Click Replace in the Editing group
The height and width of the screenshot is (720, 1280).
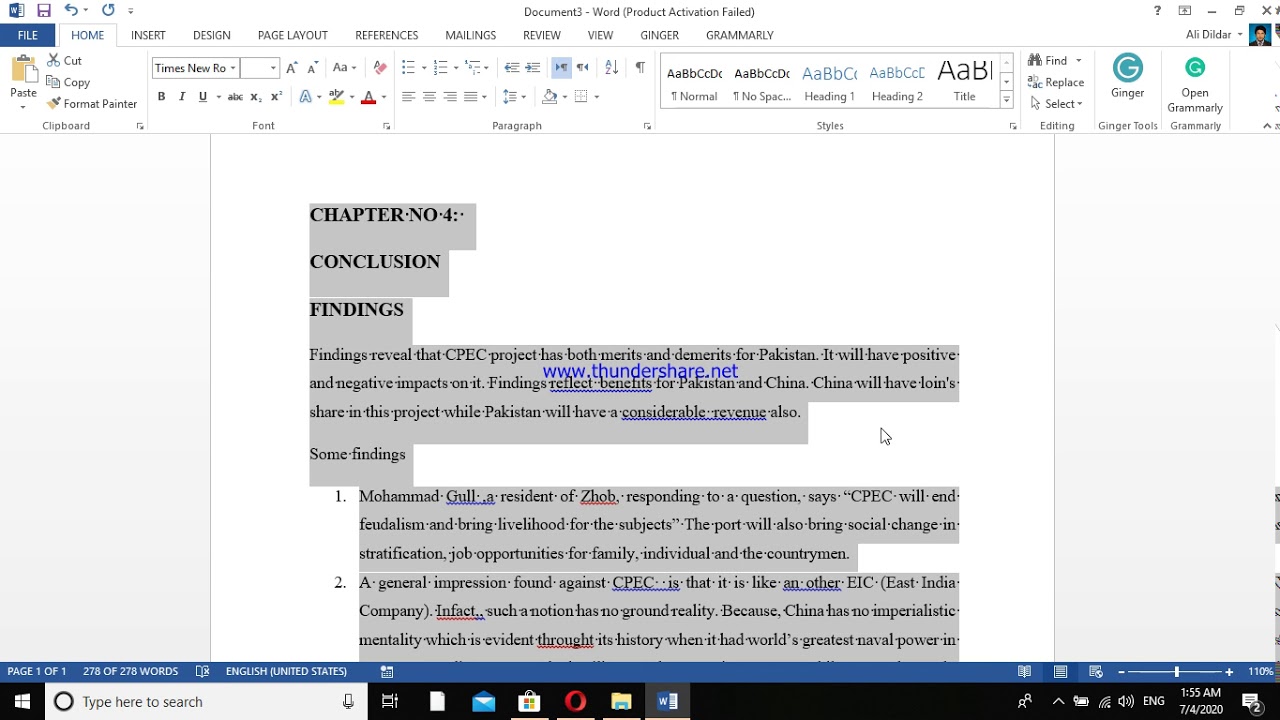click(x=1056, y=82)
